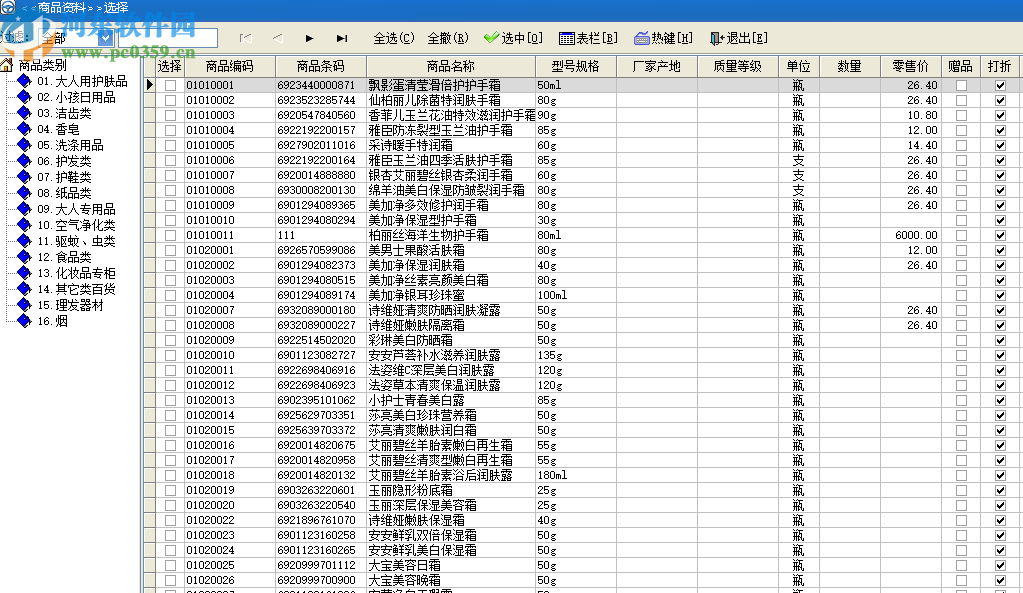Click the 单位 column header
This screenshot has height=593, width=1023.
pos(798,66)
